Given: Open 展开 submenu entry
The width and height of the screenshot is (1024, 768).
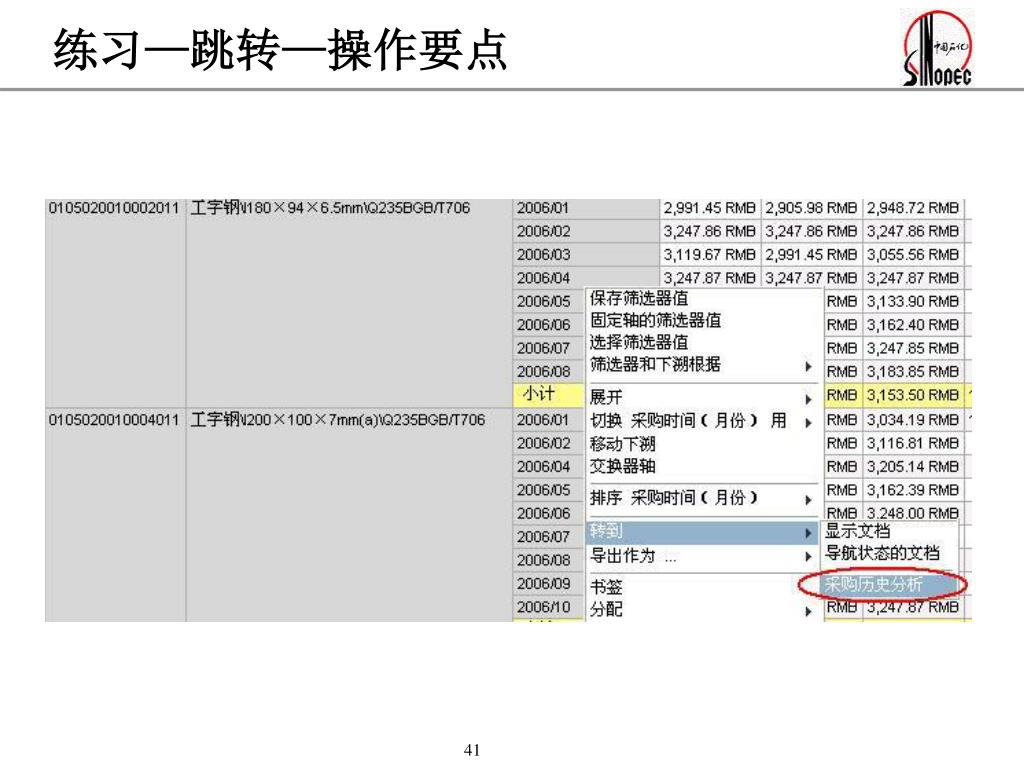Looking at the screenshot, I should 703,397.
